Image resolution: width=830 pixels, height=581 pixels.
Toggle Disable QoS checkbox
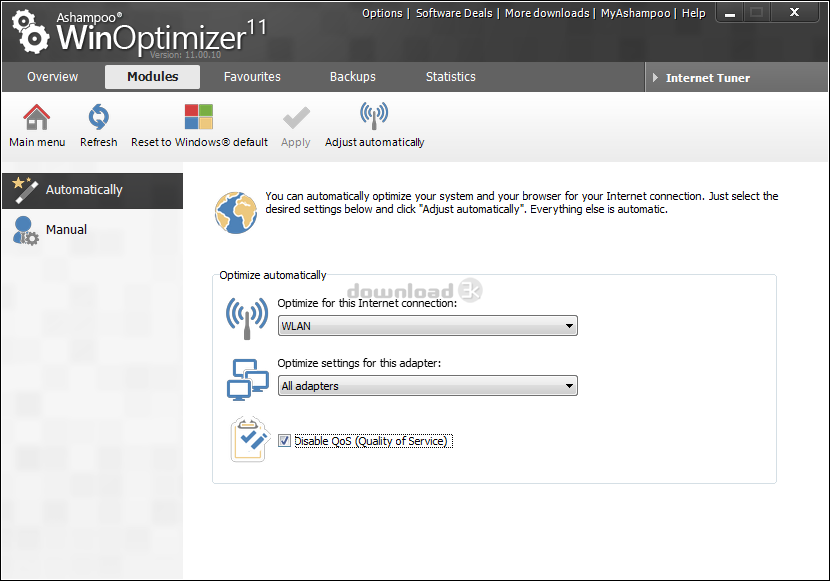point(284,441)
